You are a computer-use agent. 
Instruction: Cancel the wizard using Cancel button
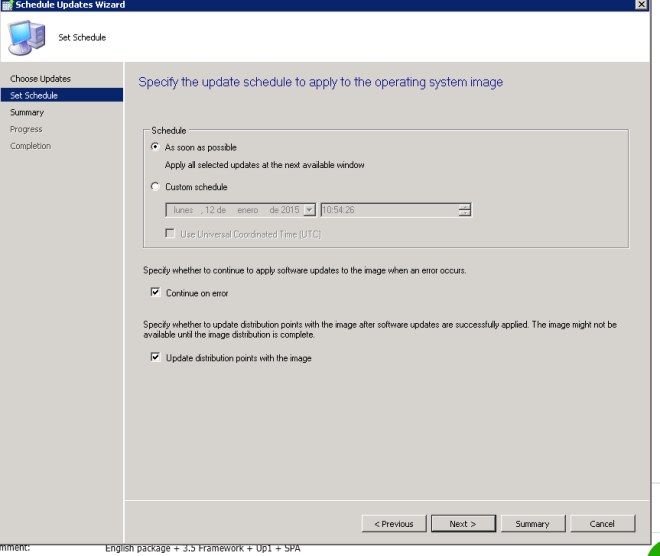(x=602, y=524)
